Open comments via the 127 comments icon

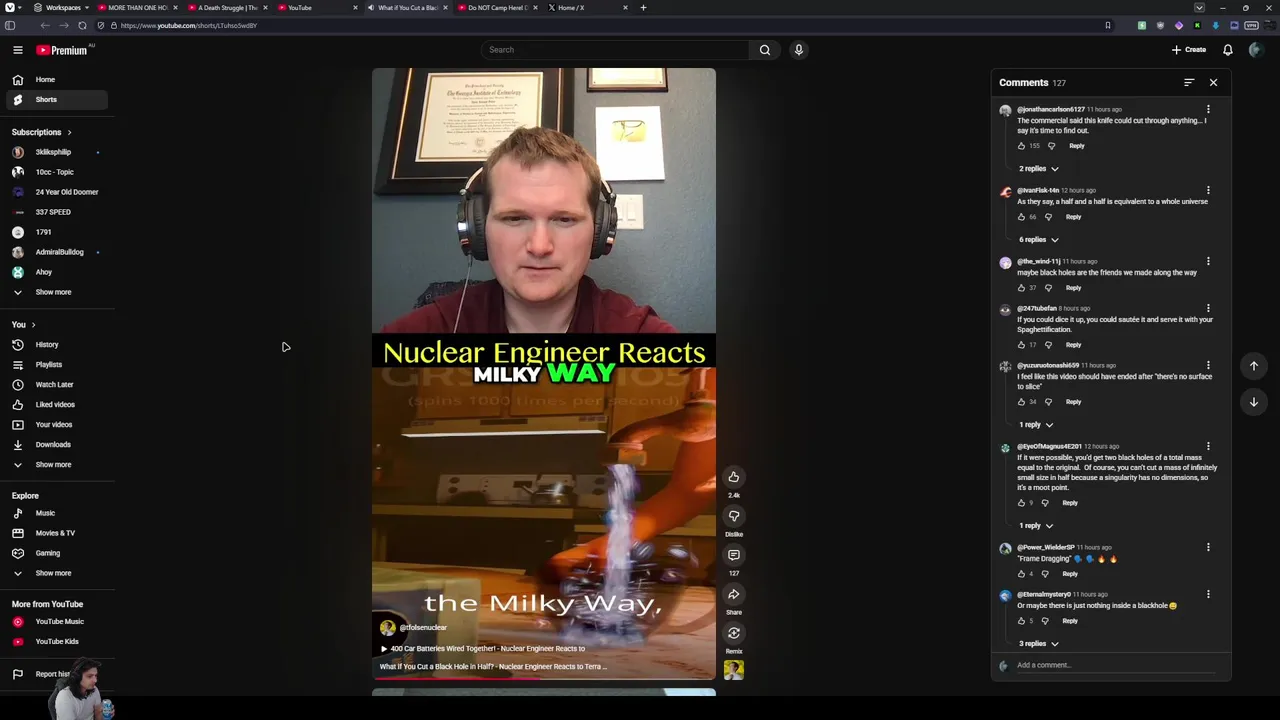[733, 555]
